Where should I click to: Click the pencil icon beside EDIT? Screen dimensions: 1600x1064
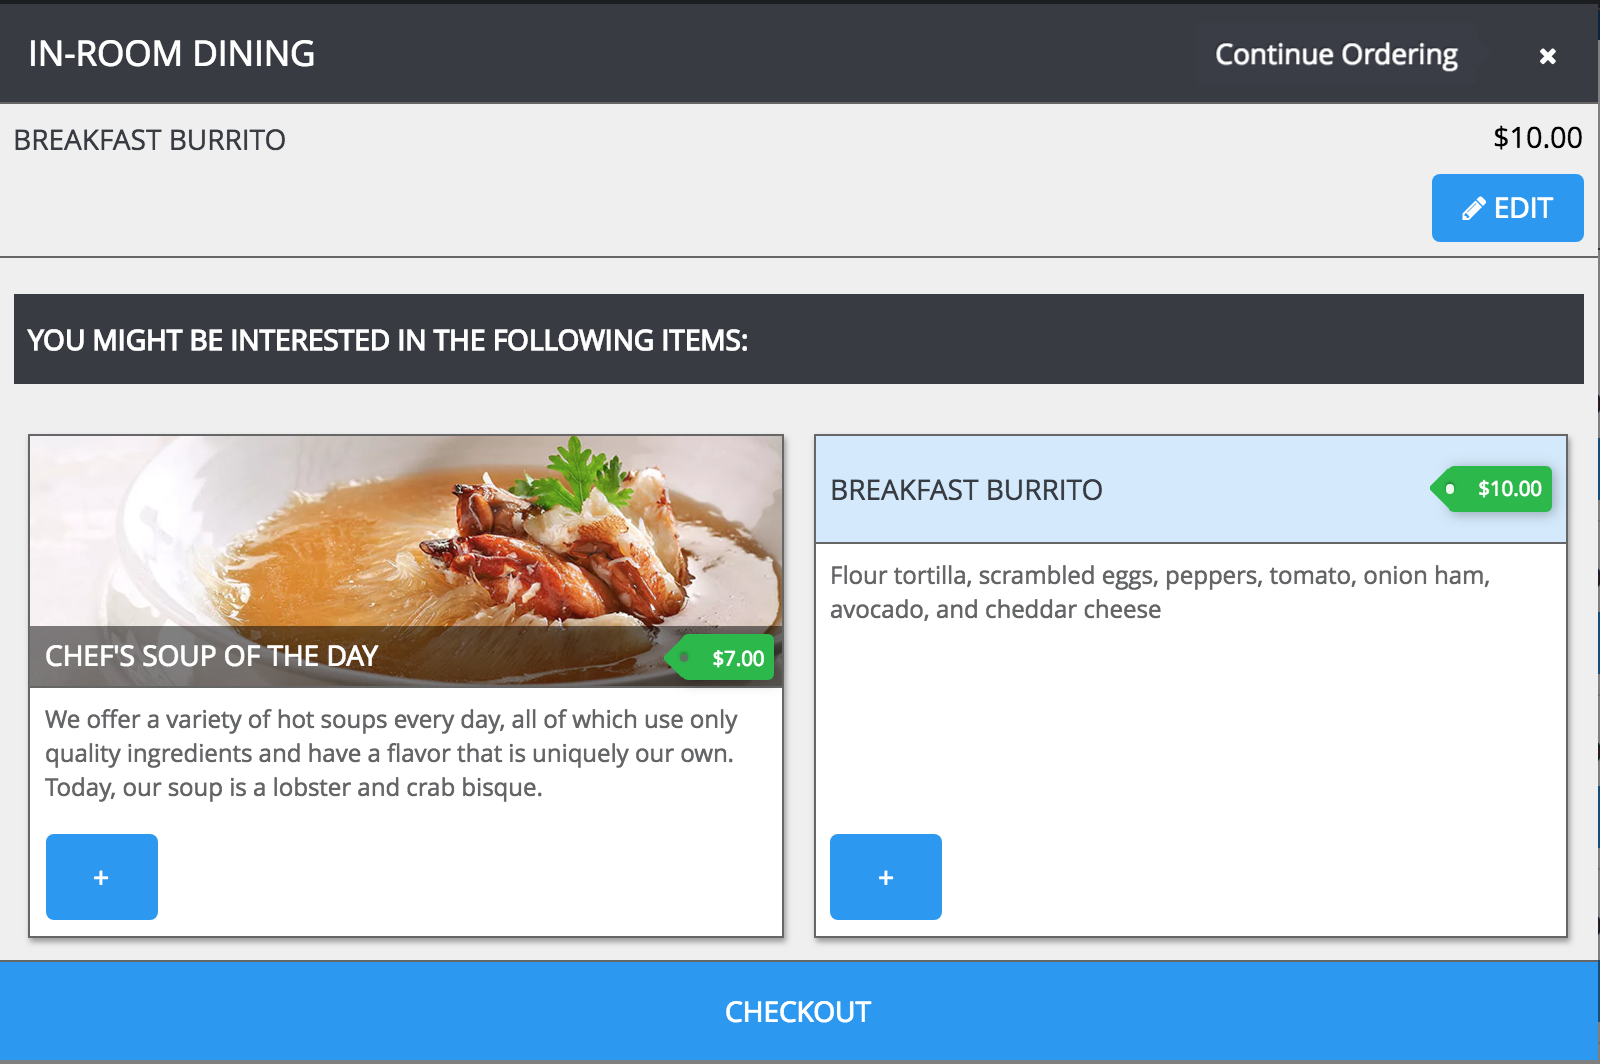tap(1473, 208)
